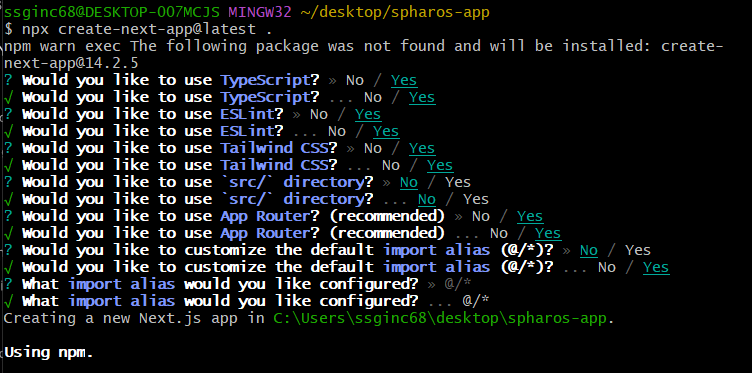Click the "ssginc68@DESKTOP-007MCJS" username in the prompt

[x=112, y=12]
